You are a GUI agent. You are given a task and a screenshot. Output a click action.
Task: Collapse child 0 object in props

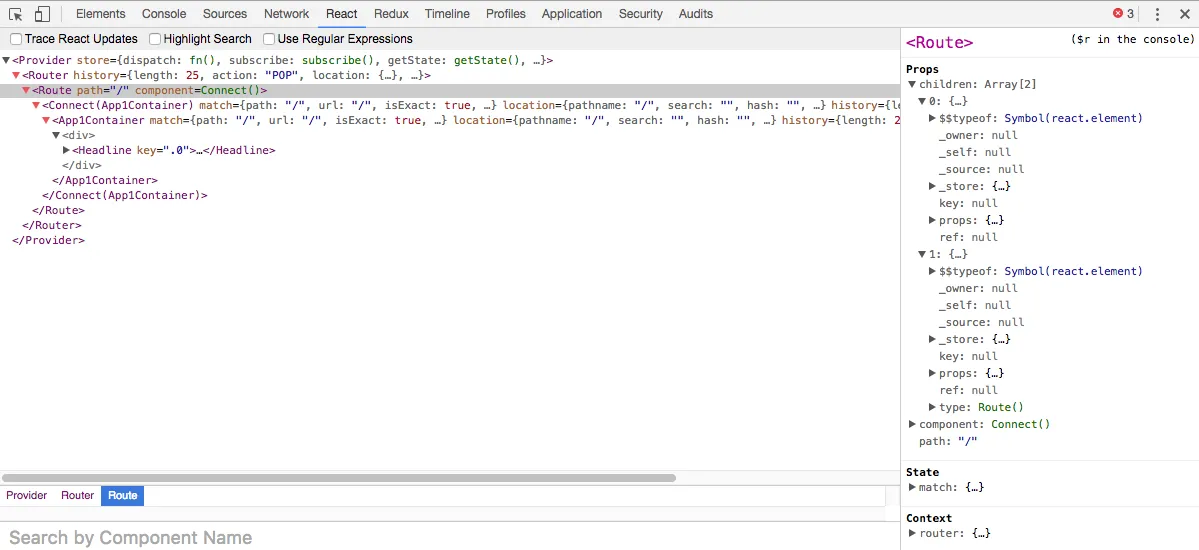922,102
